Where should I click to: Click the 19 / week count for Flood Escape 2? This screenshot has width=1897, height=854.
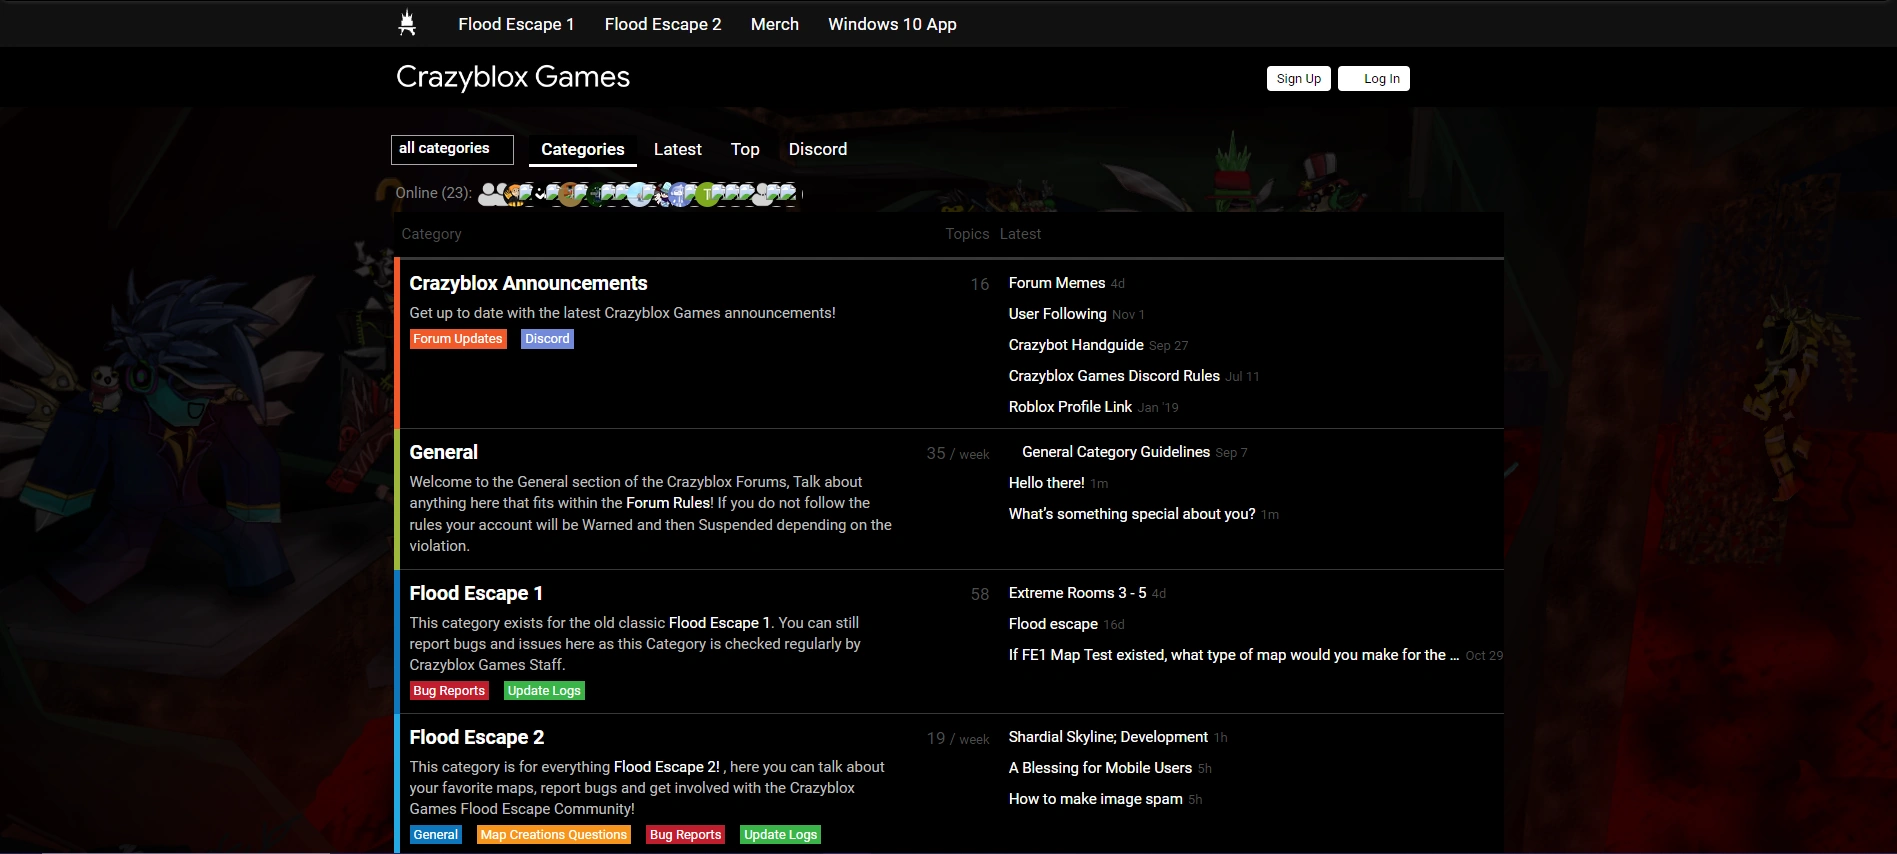[x=958, y=739]
